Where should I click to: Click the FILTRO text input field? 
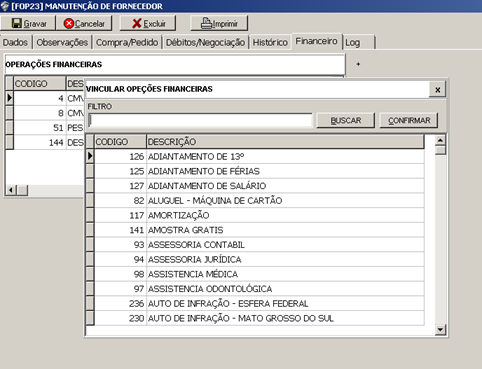point(200,121)
